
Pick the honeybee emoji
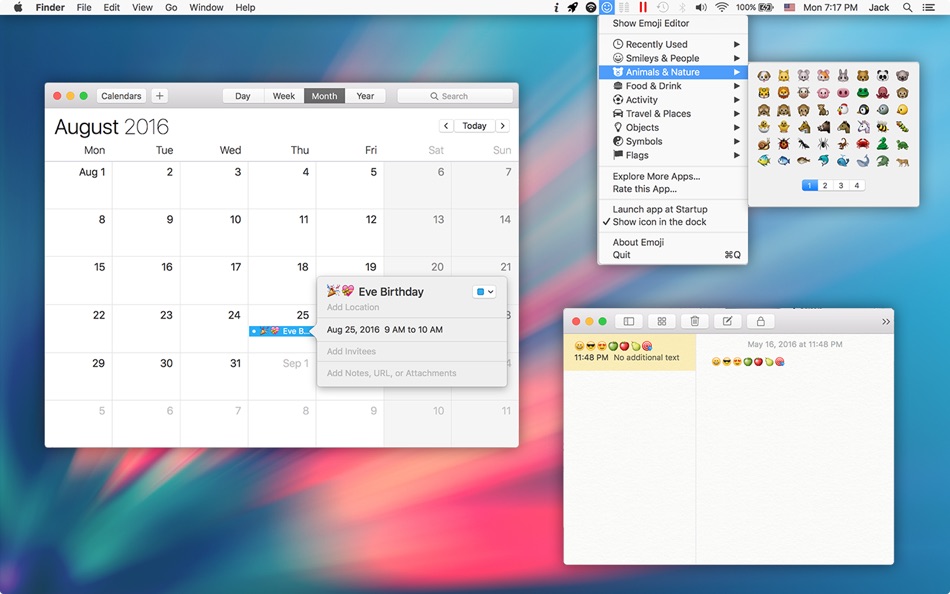(883, 127)
